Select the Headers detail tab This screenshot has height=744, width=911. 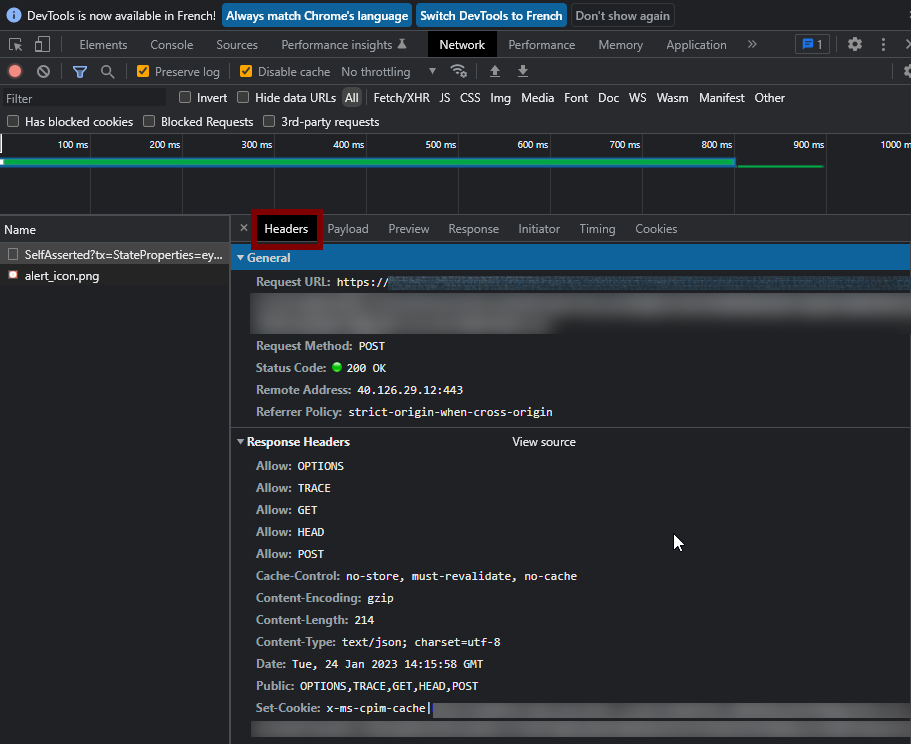[286, 229]
